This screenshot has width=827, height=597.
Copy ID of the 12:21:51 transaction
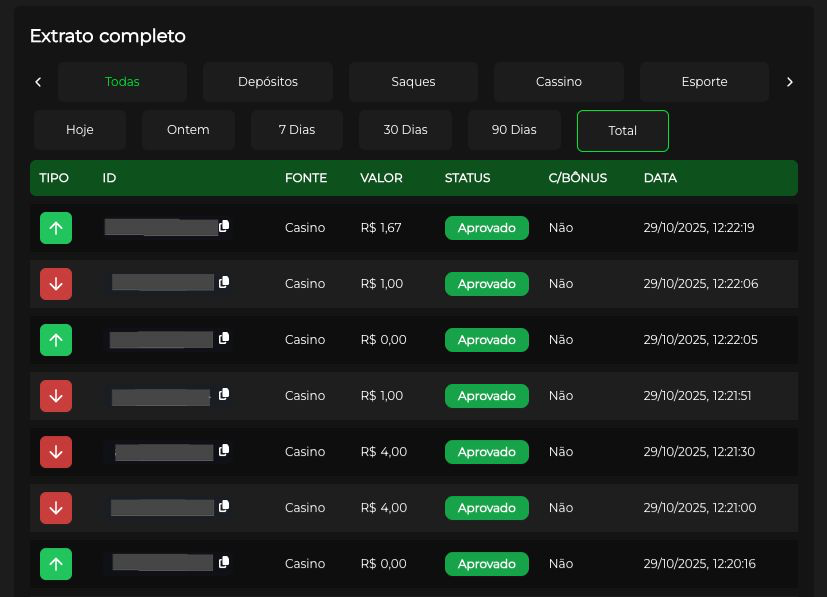224,395
